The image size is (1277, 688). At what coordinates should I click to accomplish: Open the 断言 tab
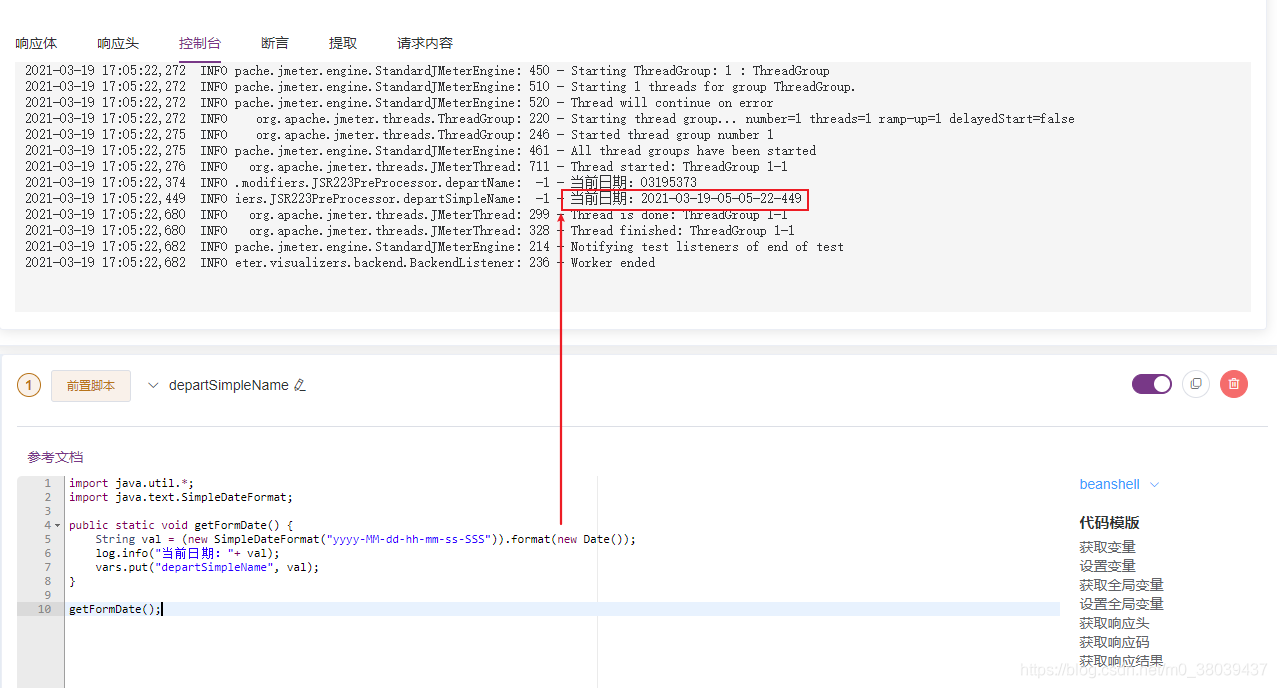pos(275,43)
